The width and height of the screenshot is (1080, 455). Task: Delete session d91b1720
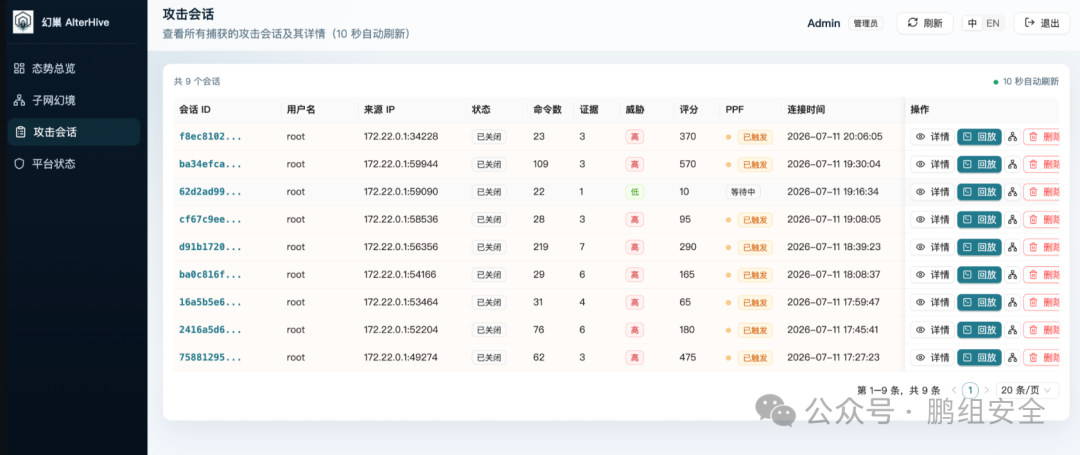click(1041, 247)
